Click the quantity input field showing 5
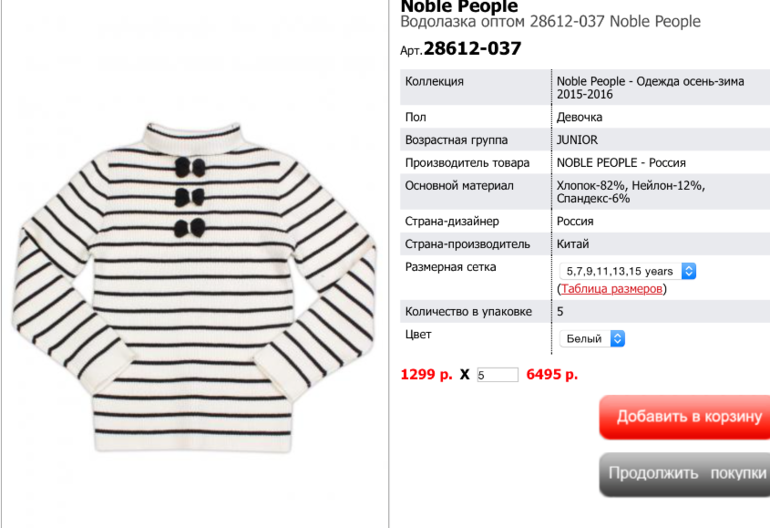The width and height of the screenshot is (770, 528). [x=497, y=375]
